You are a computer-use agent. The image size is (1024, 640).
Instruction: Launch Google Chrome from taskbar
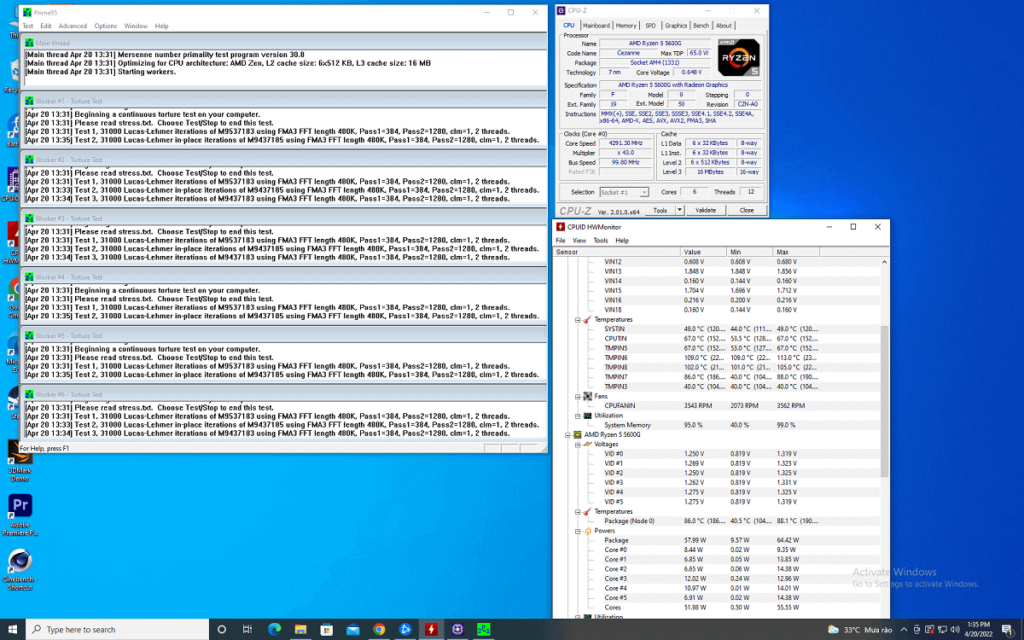tap(379, 629)
